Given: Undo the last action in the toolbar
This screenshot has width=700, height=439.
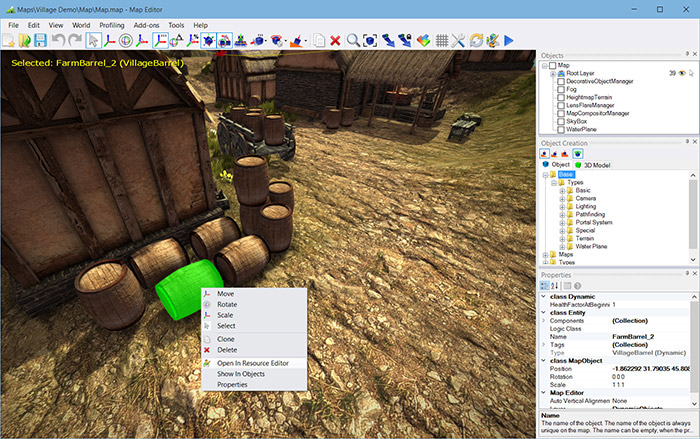Looking at the screenshot, I should [x=58, y=41].
